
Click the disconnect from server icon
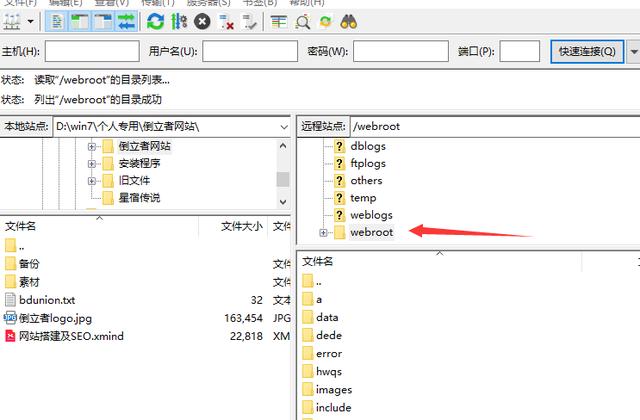point(227,20)
